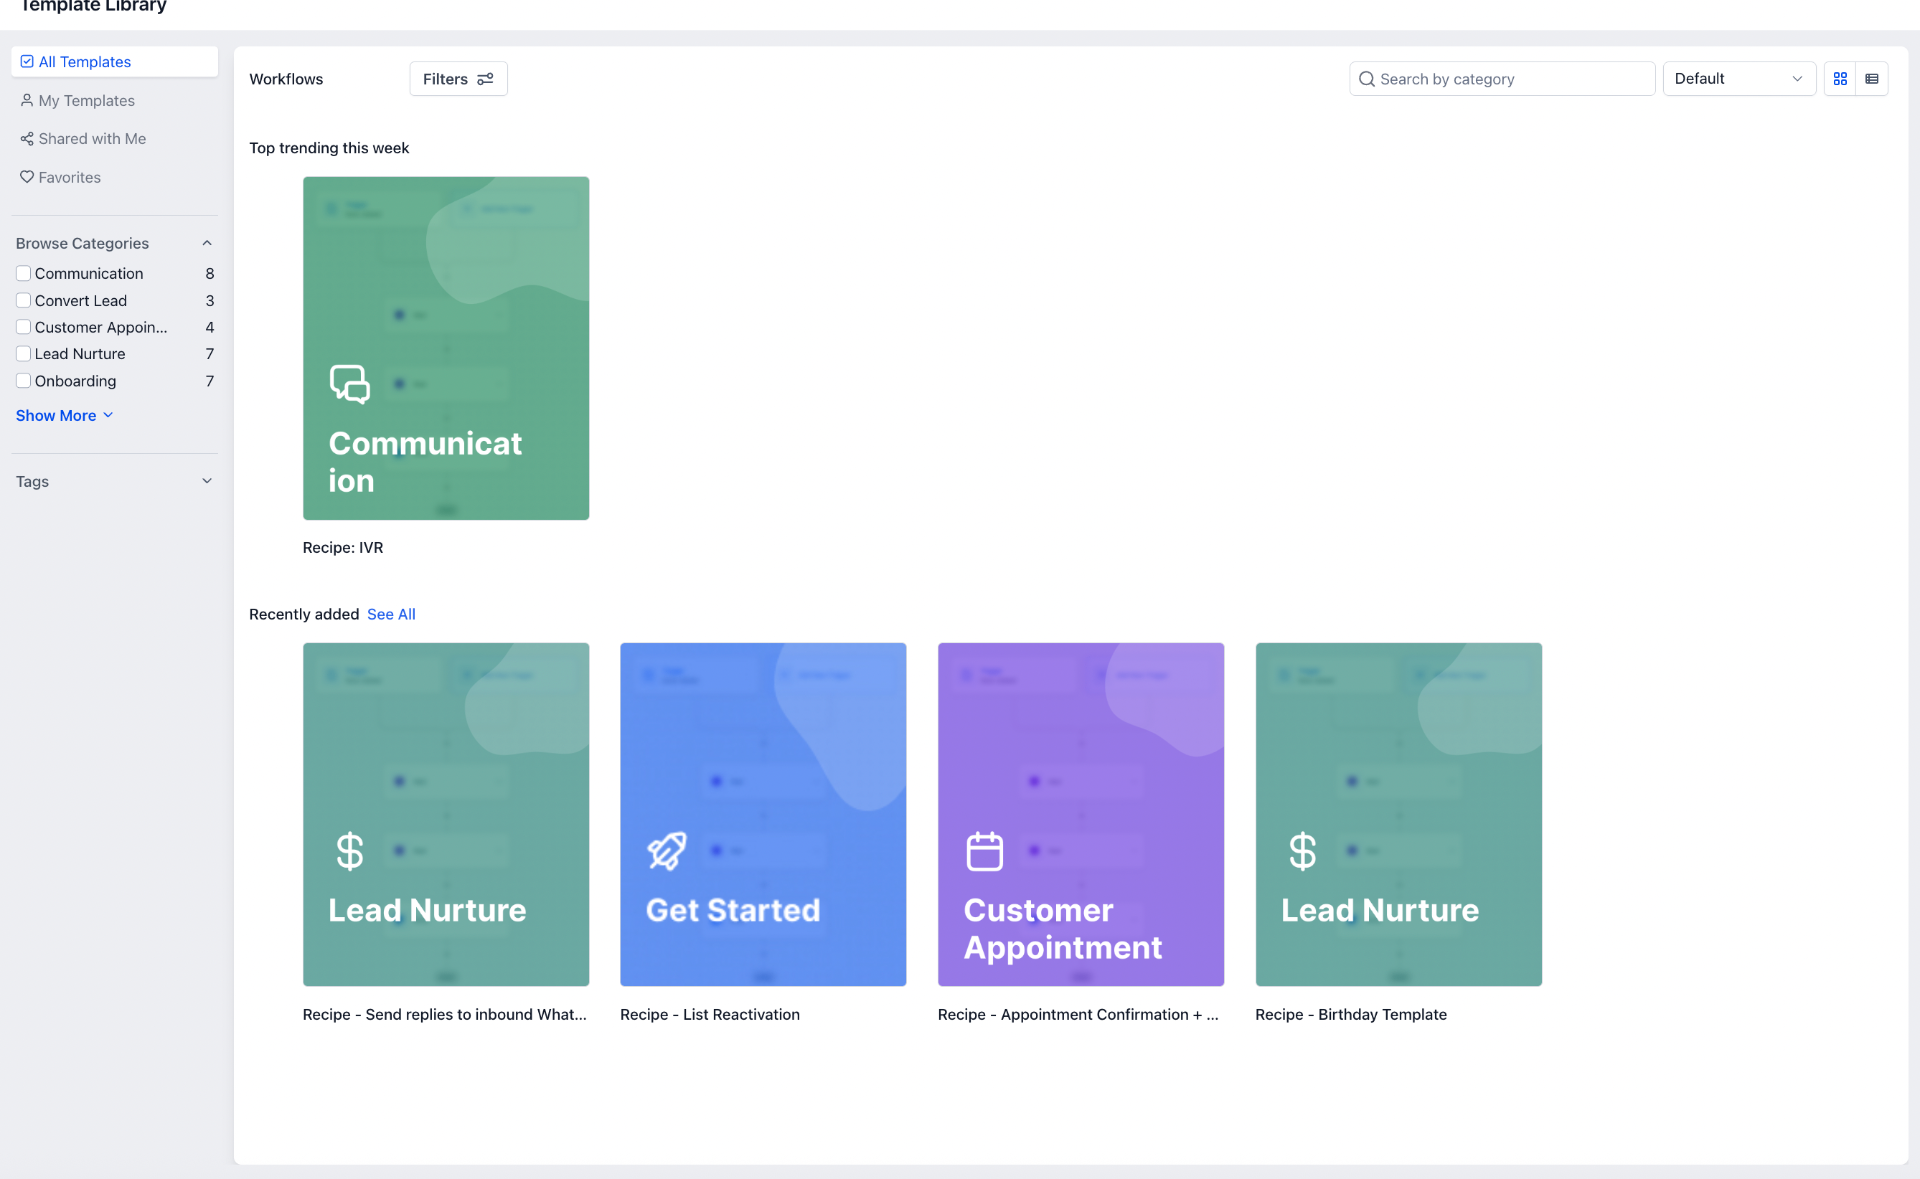The image size is (1920, 1179).
Task: Open My Templates view
Action: click(115, 100)
